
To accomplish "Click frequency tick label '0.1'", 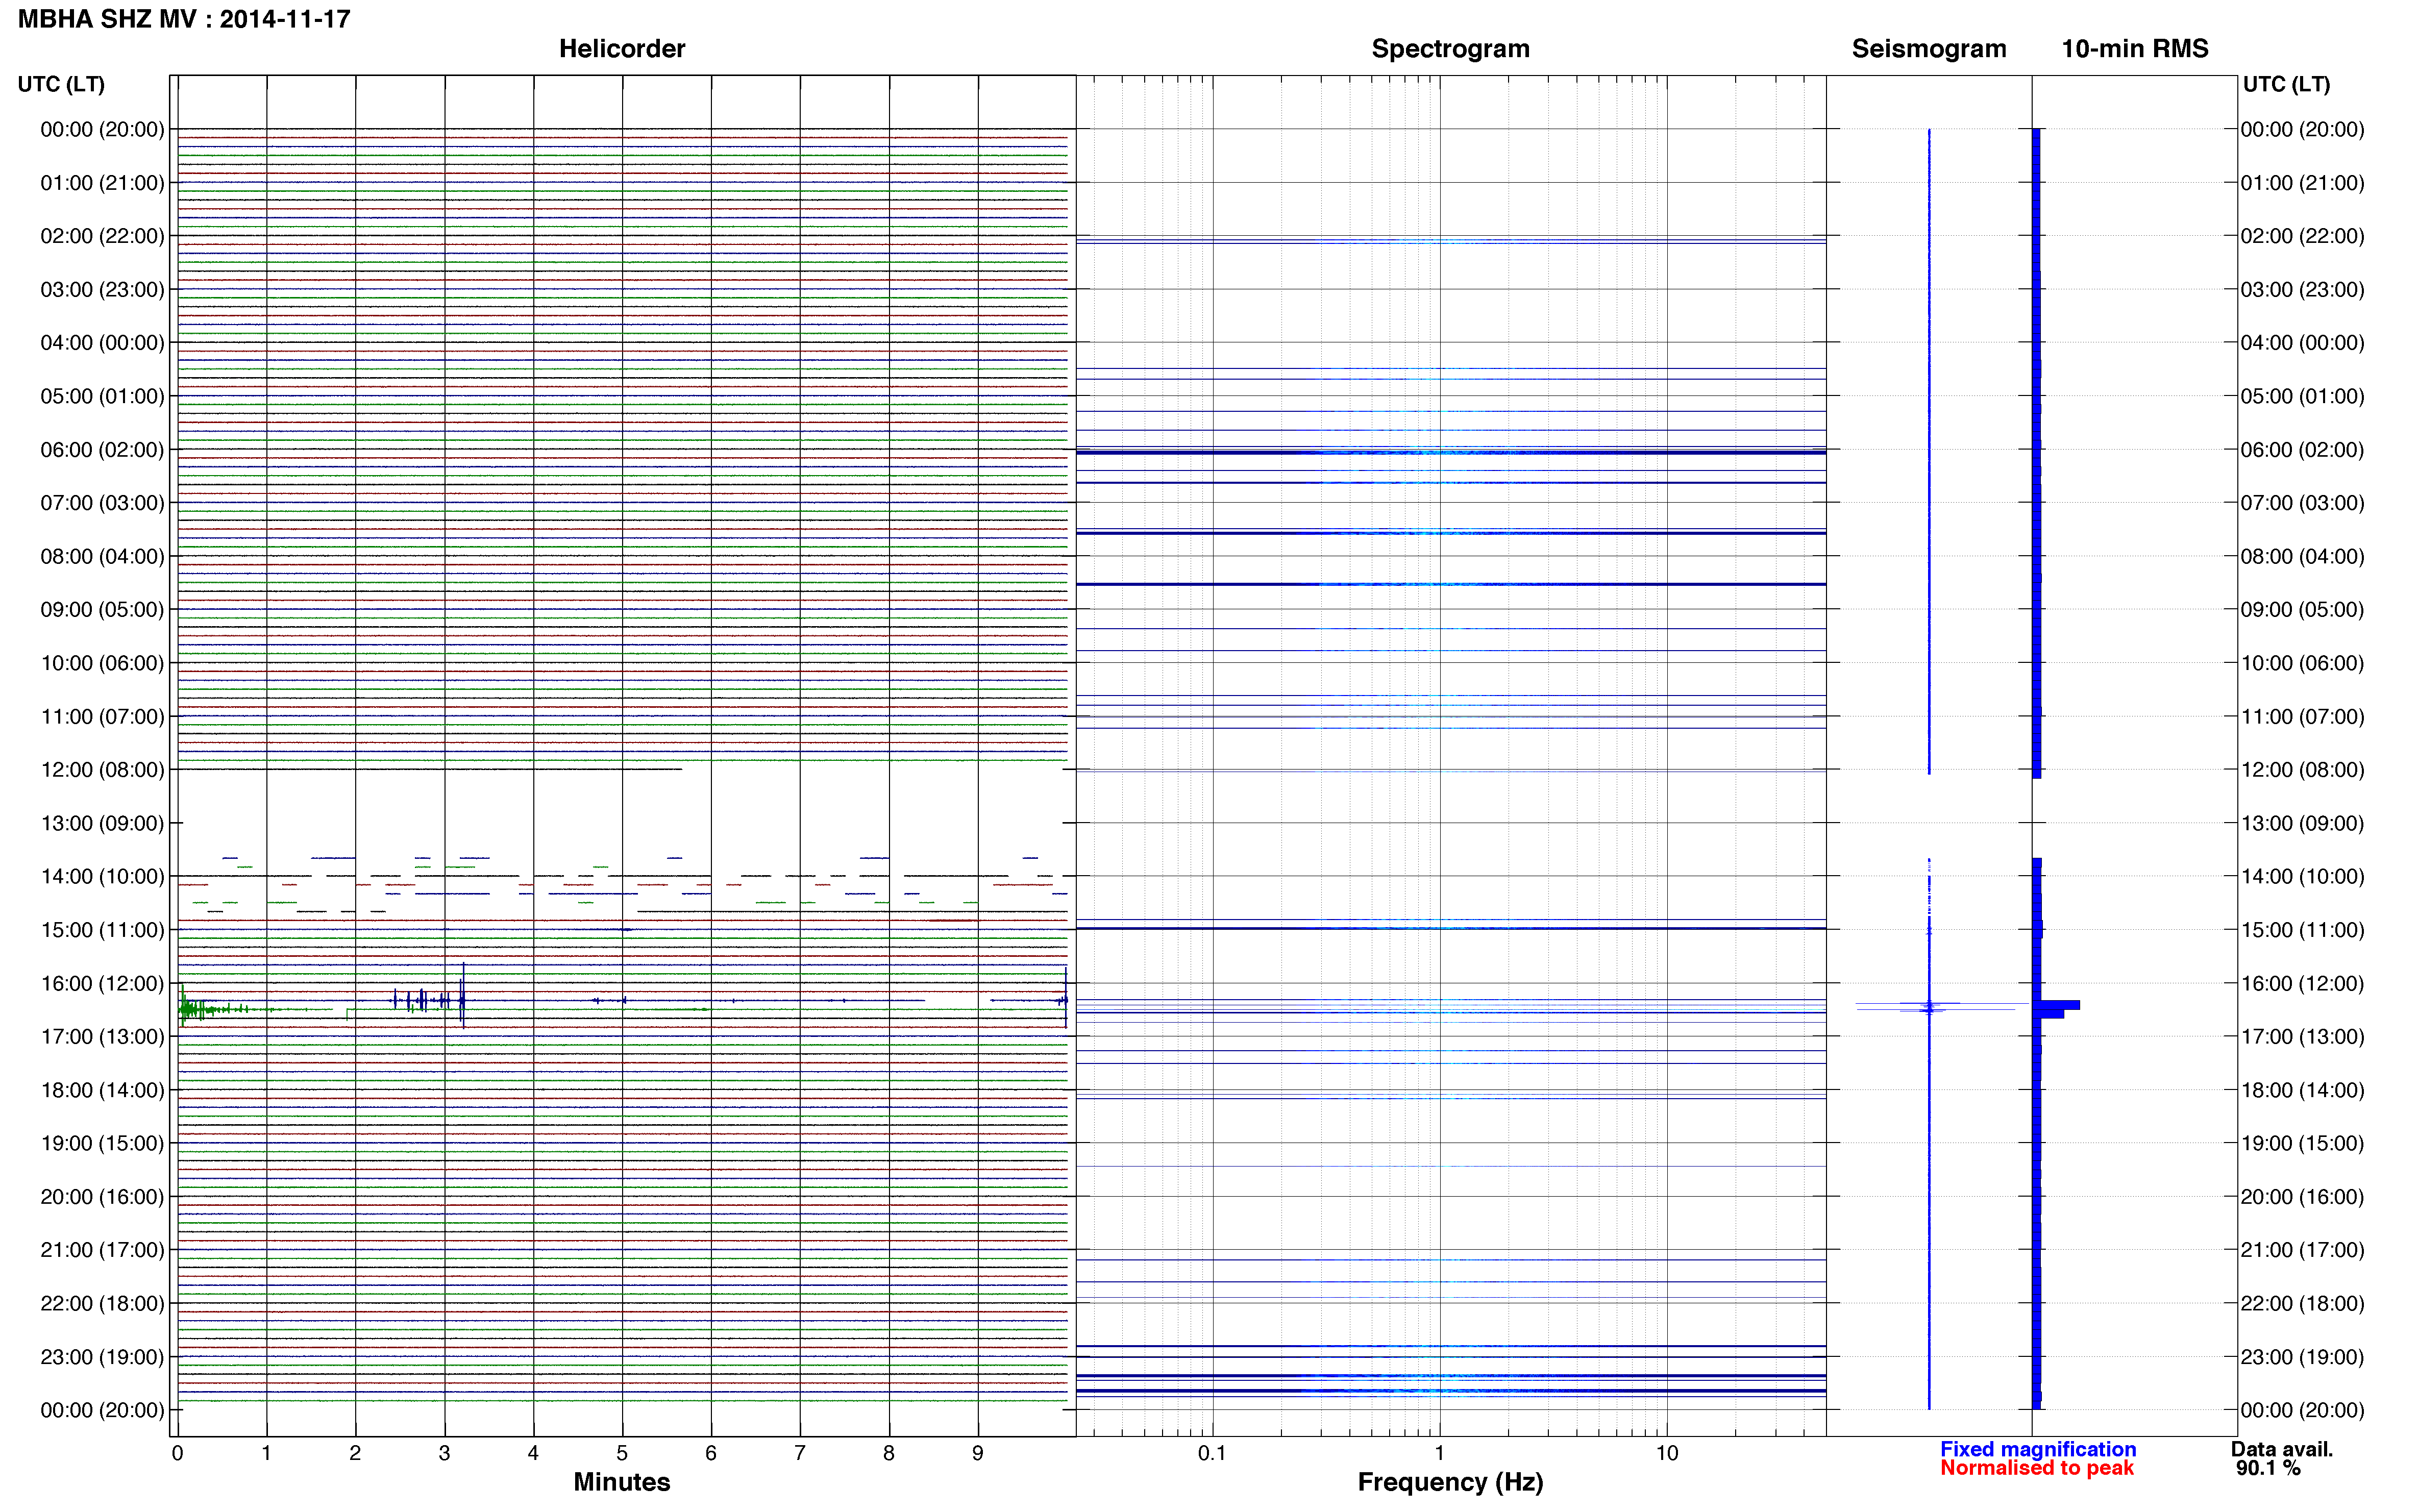I will pos(1212,1453).
